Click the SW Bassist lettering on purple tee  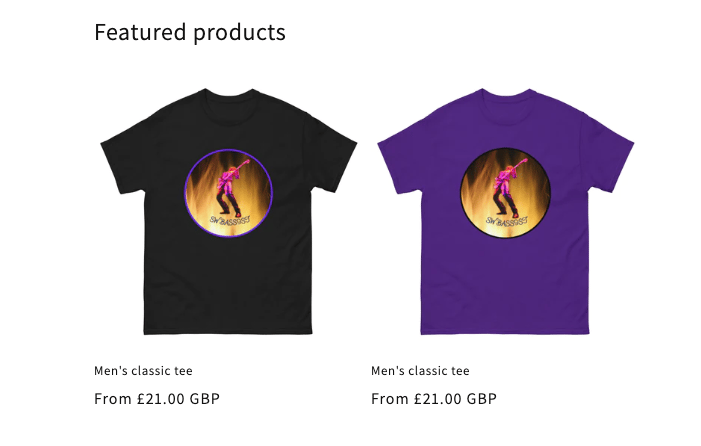pyautogui.click(x=507, y=221)
